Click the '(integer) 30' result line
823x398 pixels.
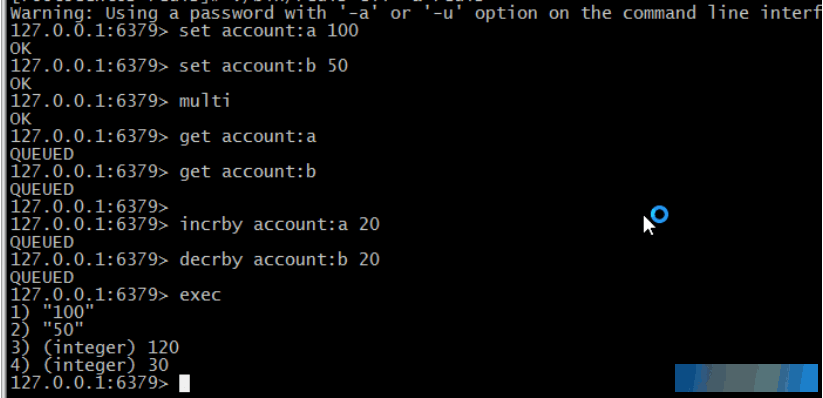tap(89, 365)
